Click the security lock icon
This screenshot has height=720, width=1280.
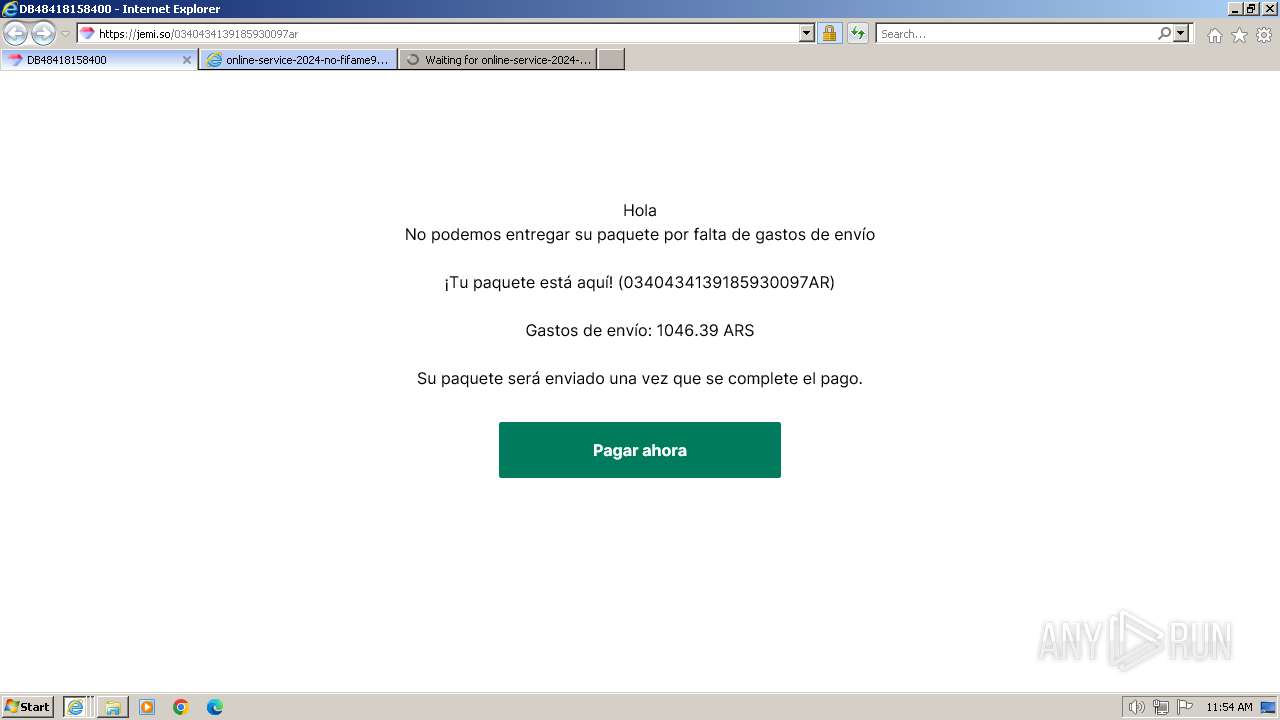click(829, 34)
